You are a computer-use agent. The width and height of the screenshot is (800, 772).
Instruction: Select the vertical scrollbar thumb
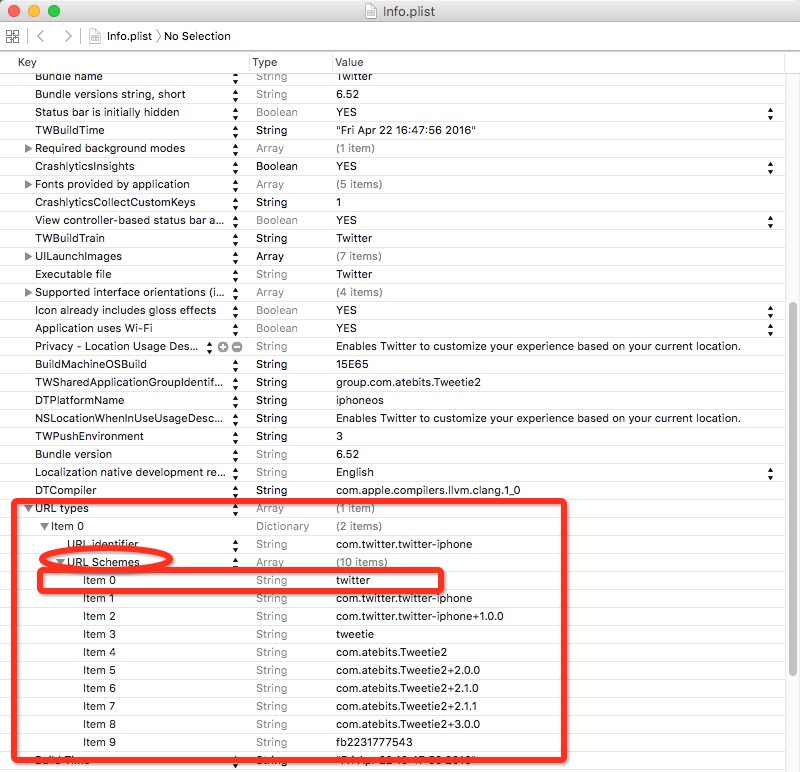pos(792,489)
